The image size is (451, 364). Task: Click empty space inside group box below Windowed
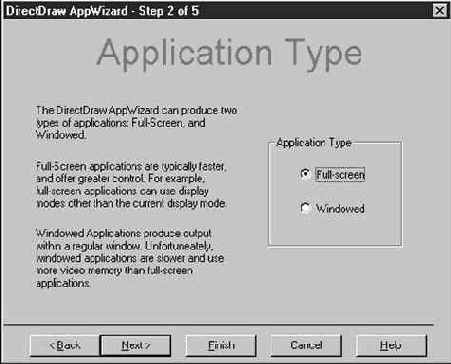click(x=335, y=231)
